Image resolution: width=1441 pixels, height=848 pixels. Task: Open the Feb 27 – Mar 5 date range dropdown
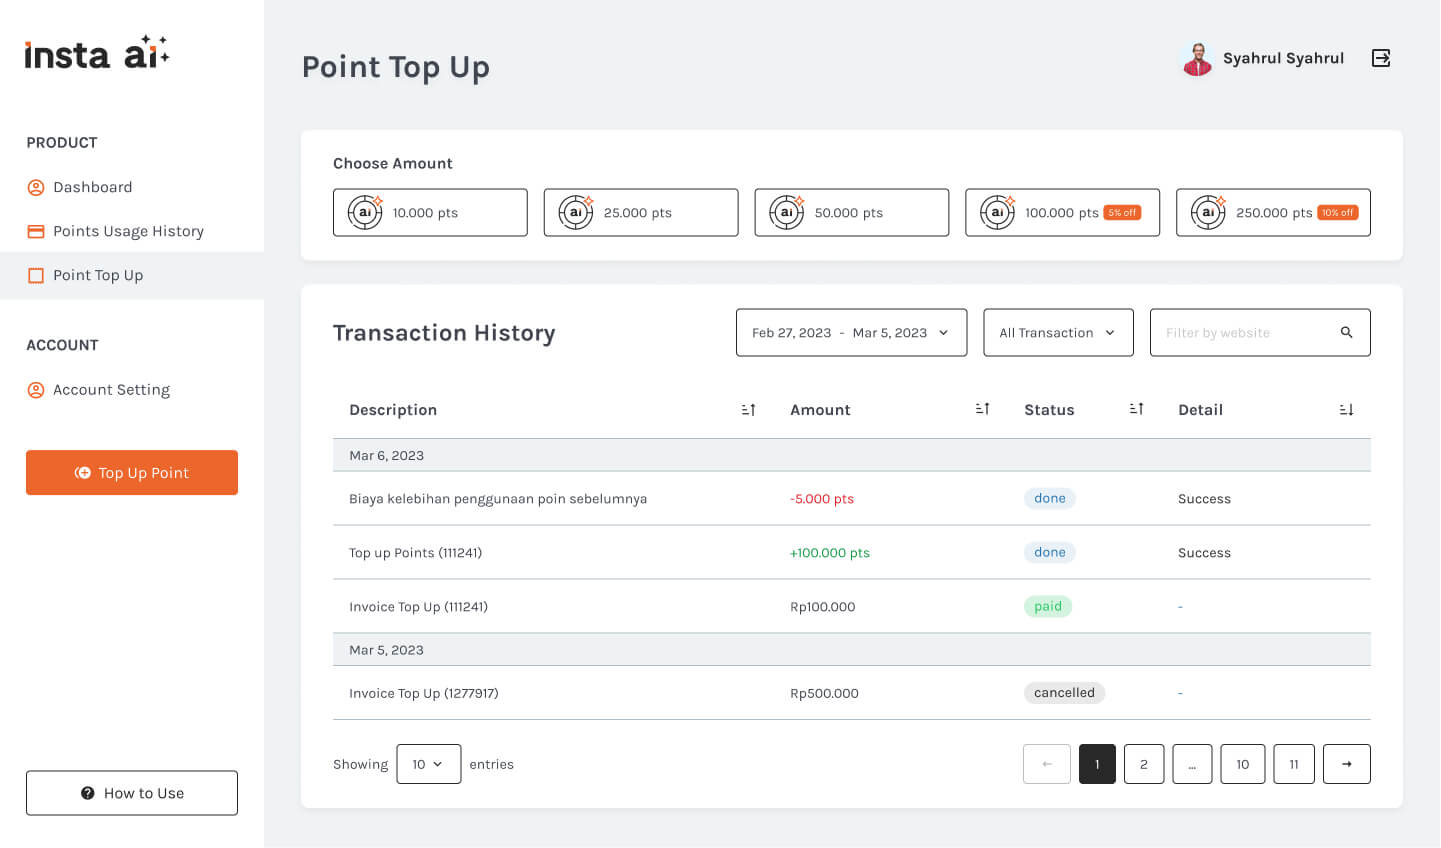[851, 332]
